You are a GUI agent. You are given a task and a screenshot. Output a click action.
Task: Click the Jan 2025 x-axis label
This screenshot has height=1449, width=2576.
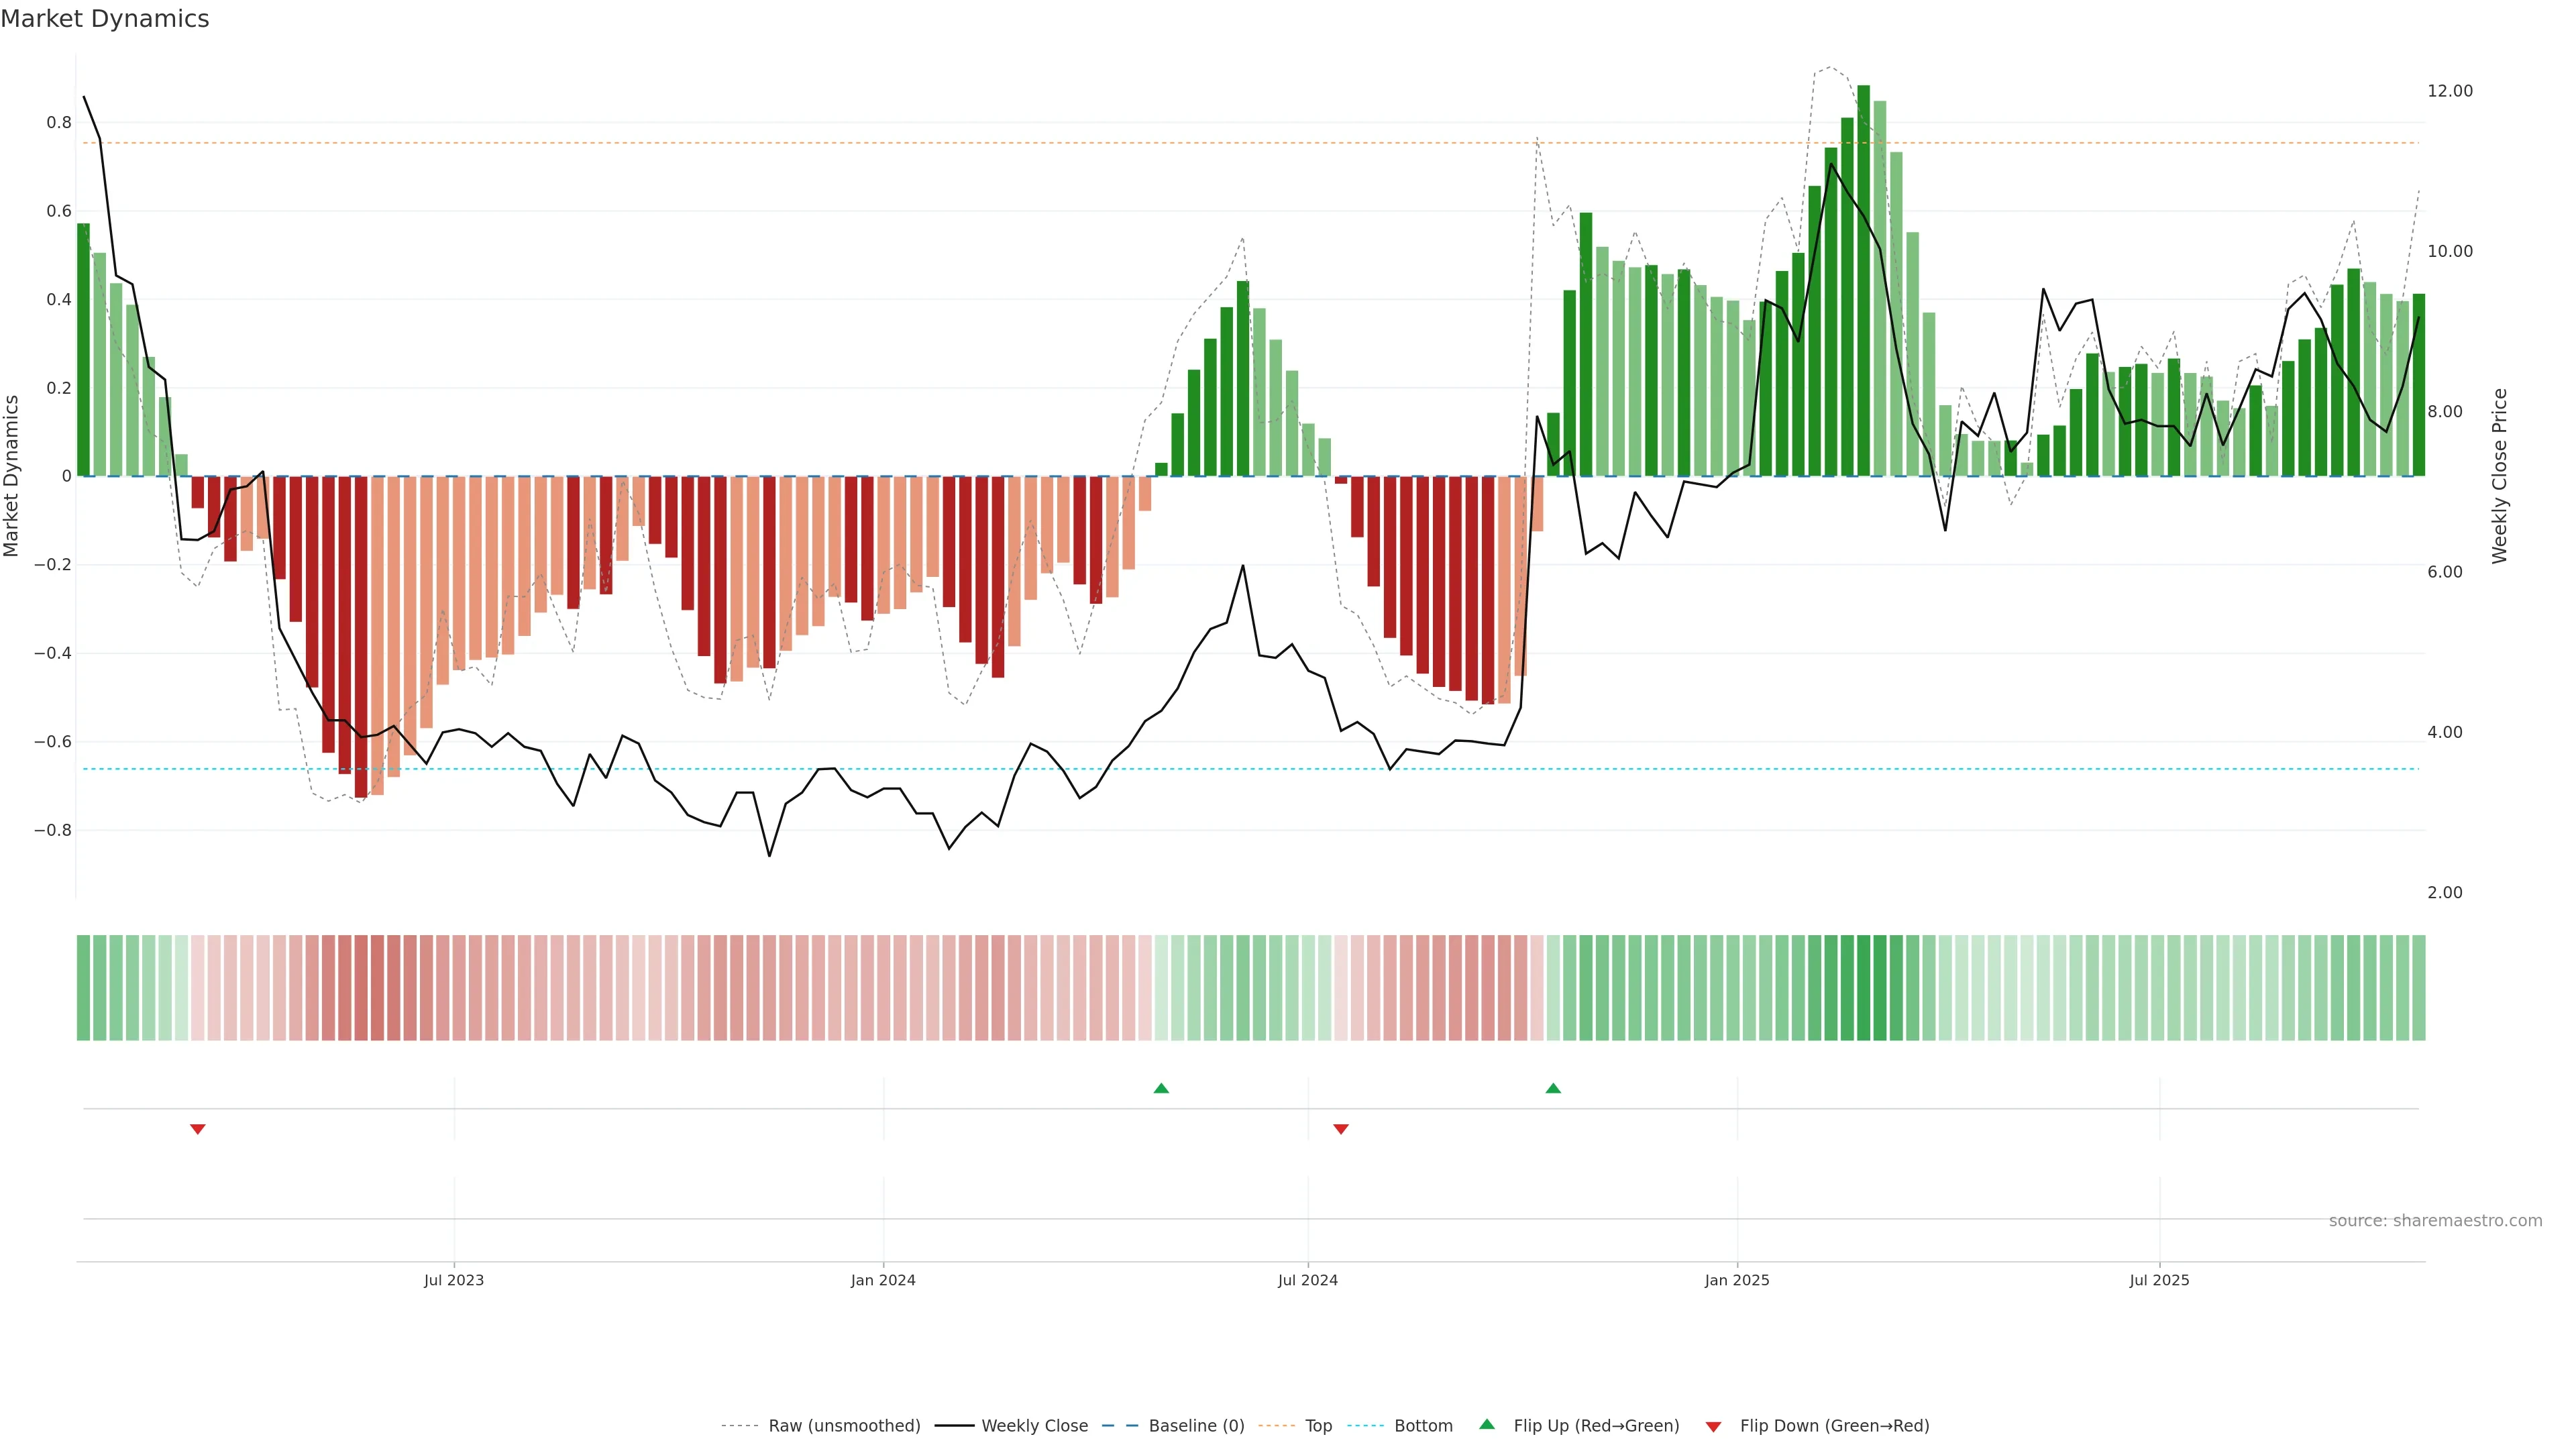pyautogui.click(x=1737, y=1280)
